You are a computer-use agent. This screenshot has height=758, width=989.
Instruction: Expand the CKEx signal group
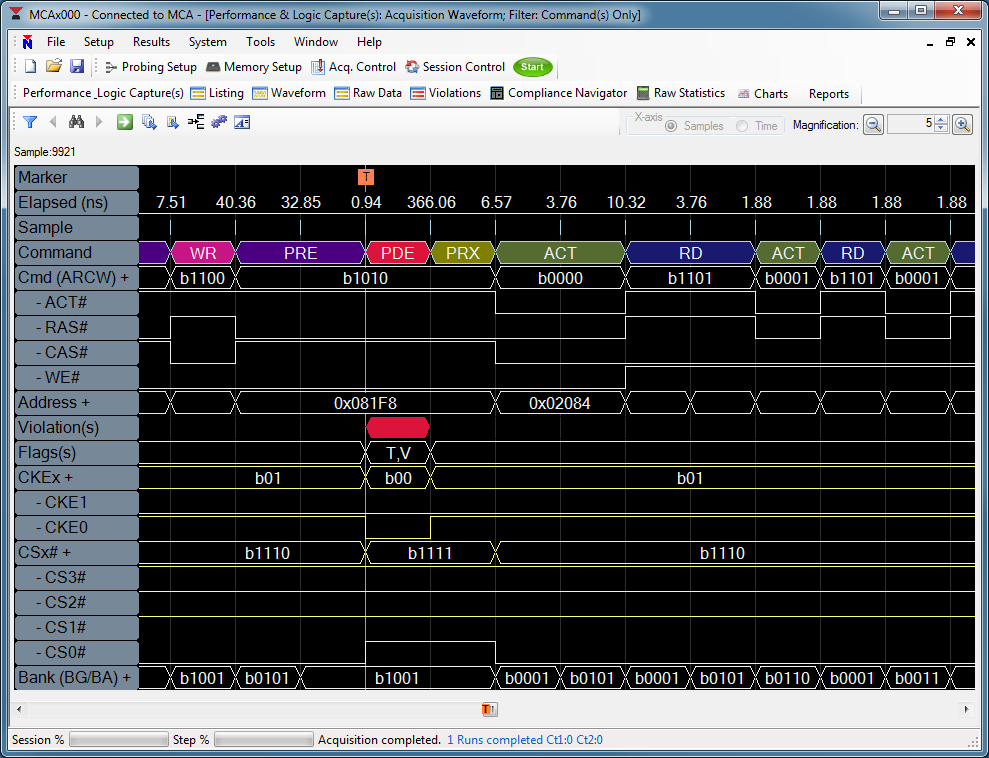point(70,478)
